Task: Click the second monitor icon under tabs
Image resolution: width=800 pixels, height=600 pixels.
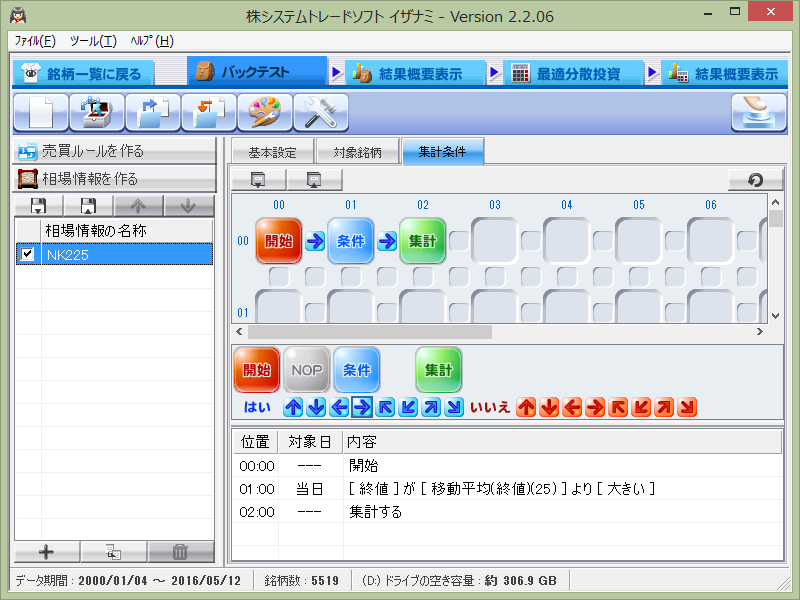Action: [314, 180]
